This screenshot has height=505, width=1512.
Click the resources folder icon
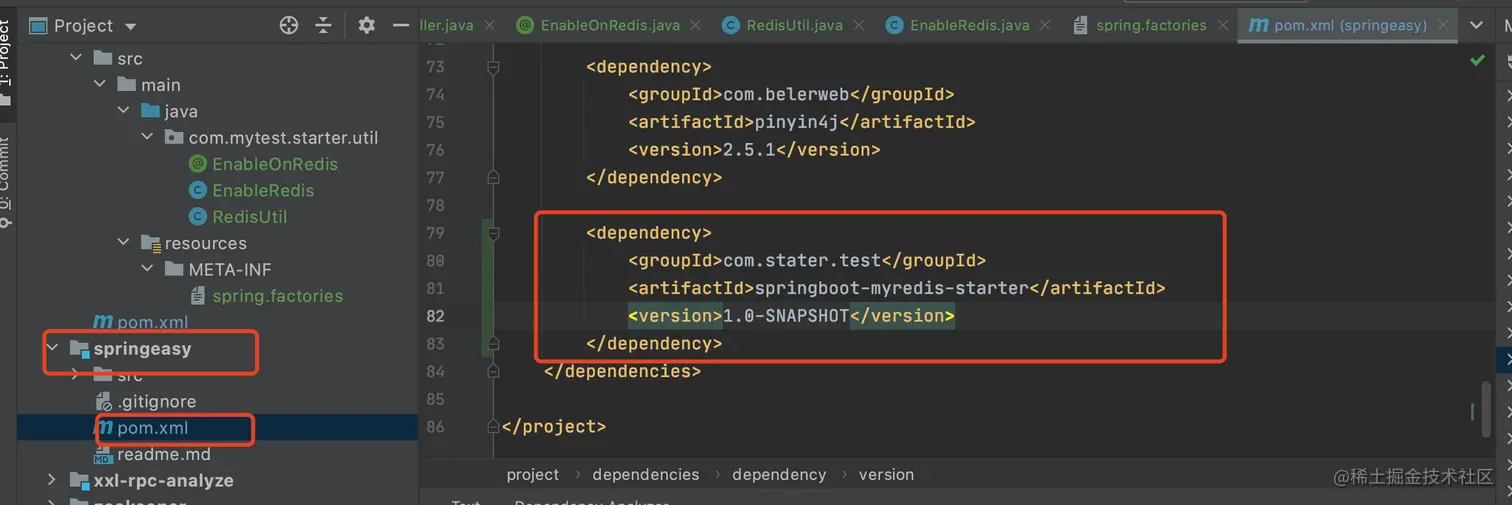click(x=151, y=243)
